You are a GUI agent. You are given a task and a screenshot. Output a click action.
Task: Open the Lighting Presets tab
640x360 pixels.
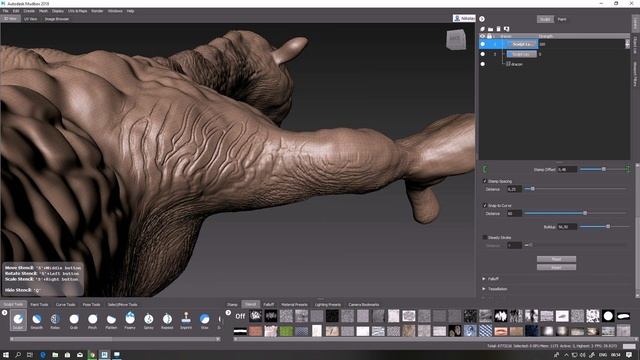328,304
